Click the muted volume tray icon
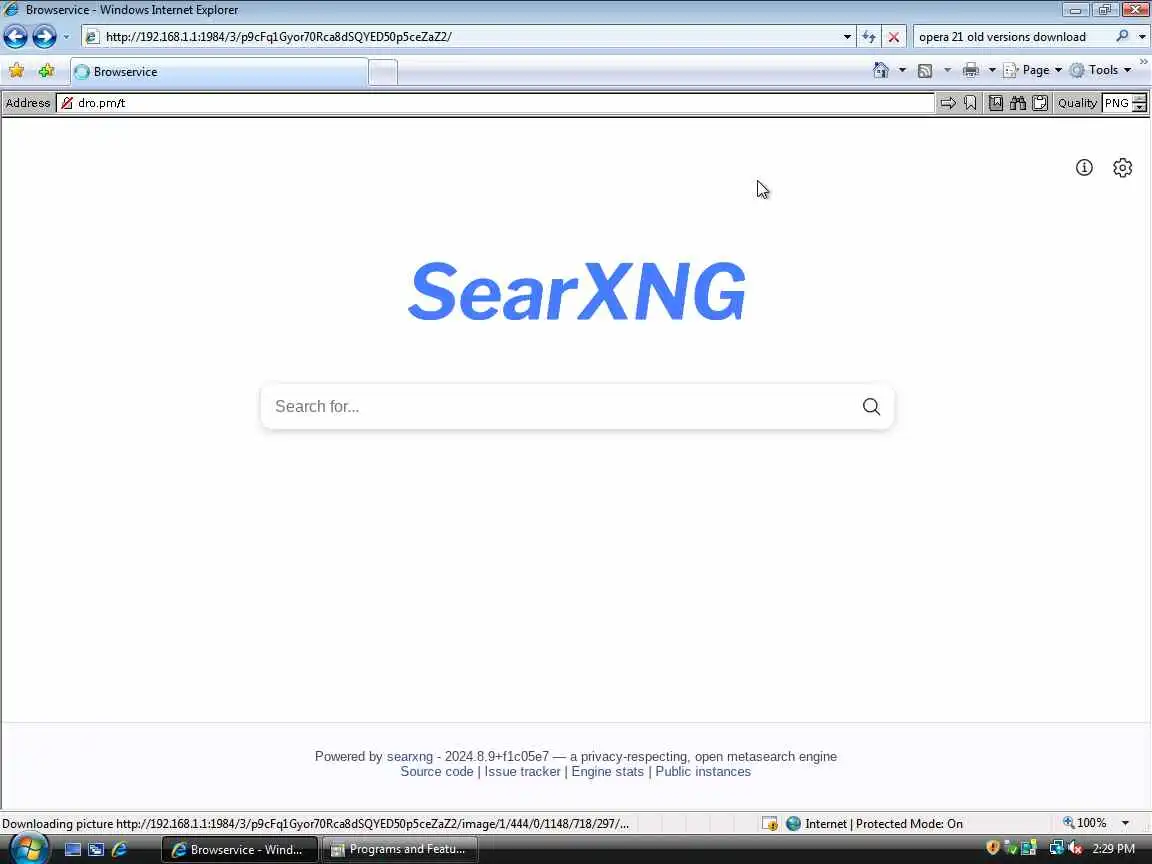Screen dimensions: 1152x864 click(x=1076, y=848)
